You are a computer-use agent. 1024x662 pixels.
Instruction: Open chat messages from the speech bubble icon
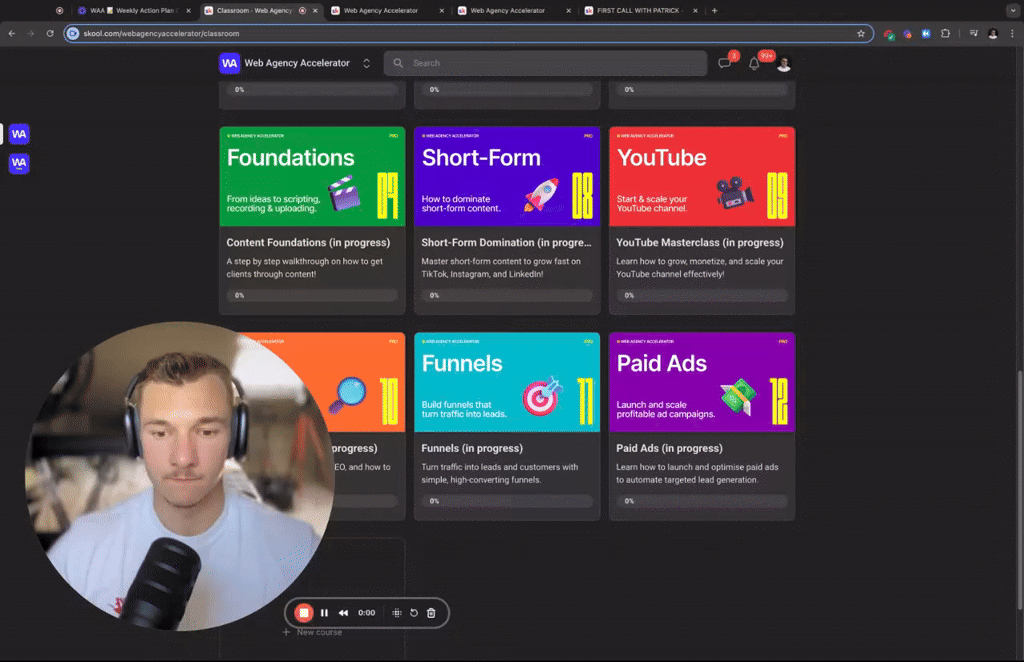[724, 63]
